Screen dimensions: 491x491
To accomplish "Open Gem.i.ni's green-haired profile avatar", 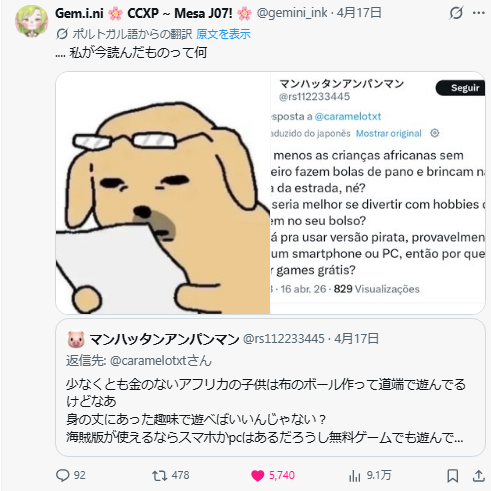I will click(x=31, y=20).
